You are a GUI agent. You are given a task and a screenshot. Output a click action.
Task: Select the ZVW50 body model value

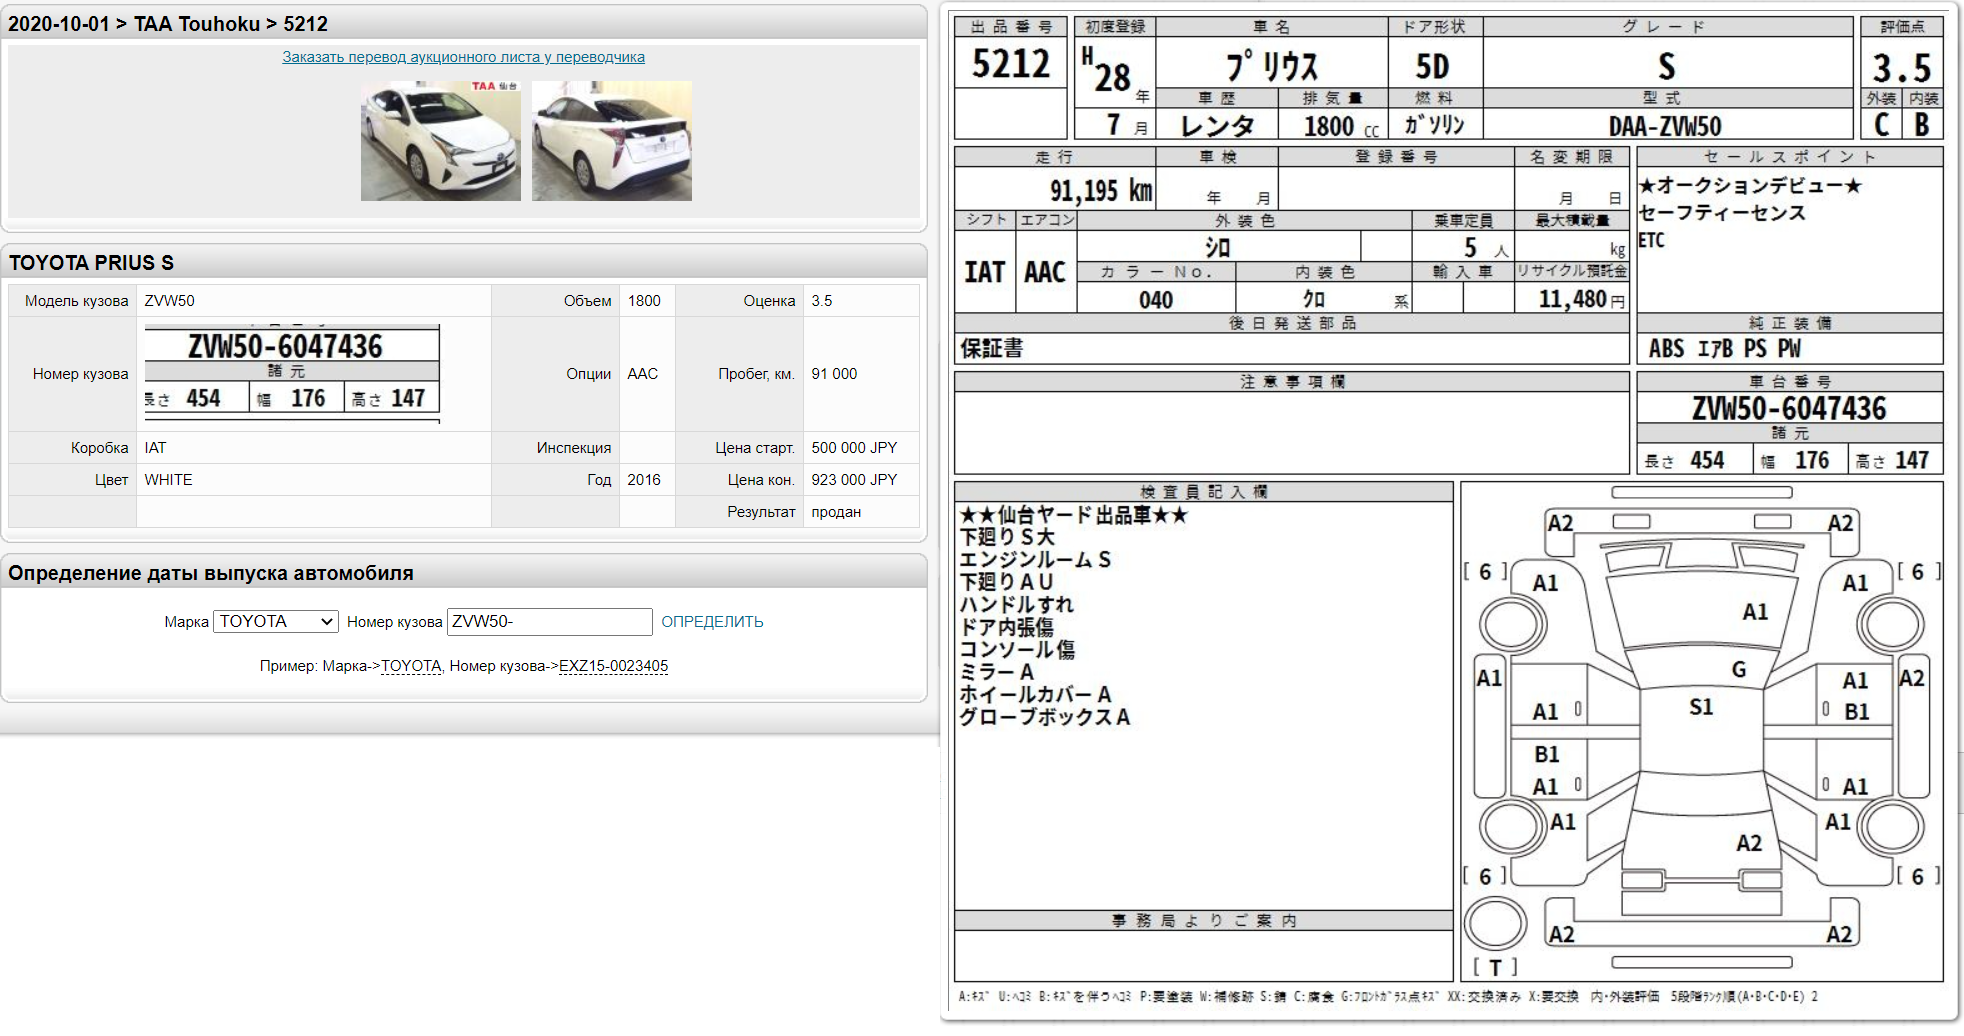[x=170, y=301]
